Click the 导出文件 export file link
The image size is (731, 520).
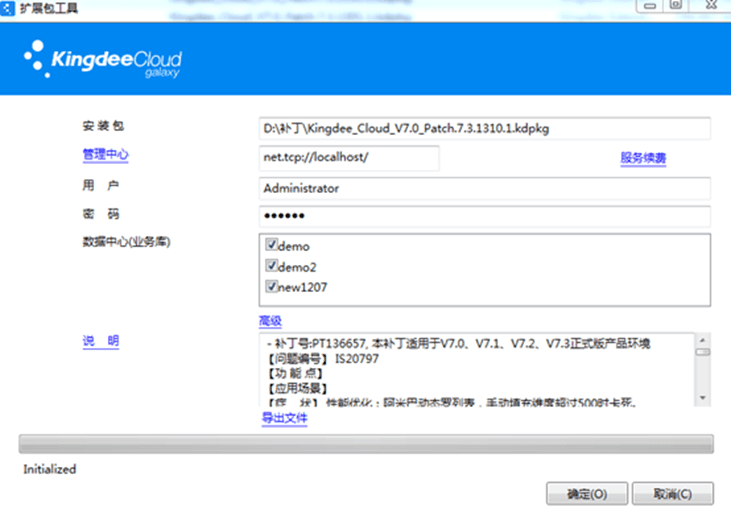(284, 418)
